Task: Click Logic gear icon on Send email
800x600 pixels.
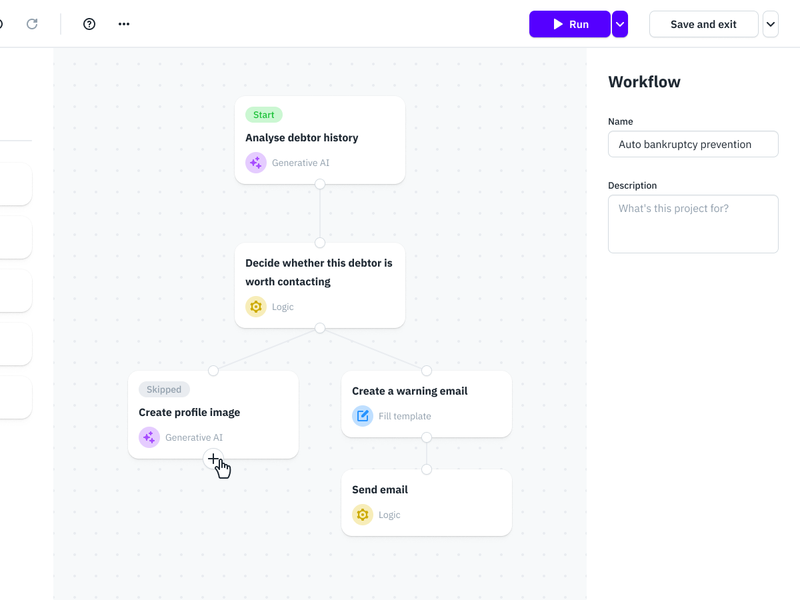Action: (x=362, y=515)
